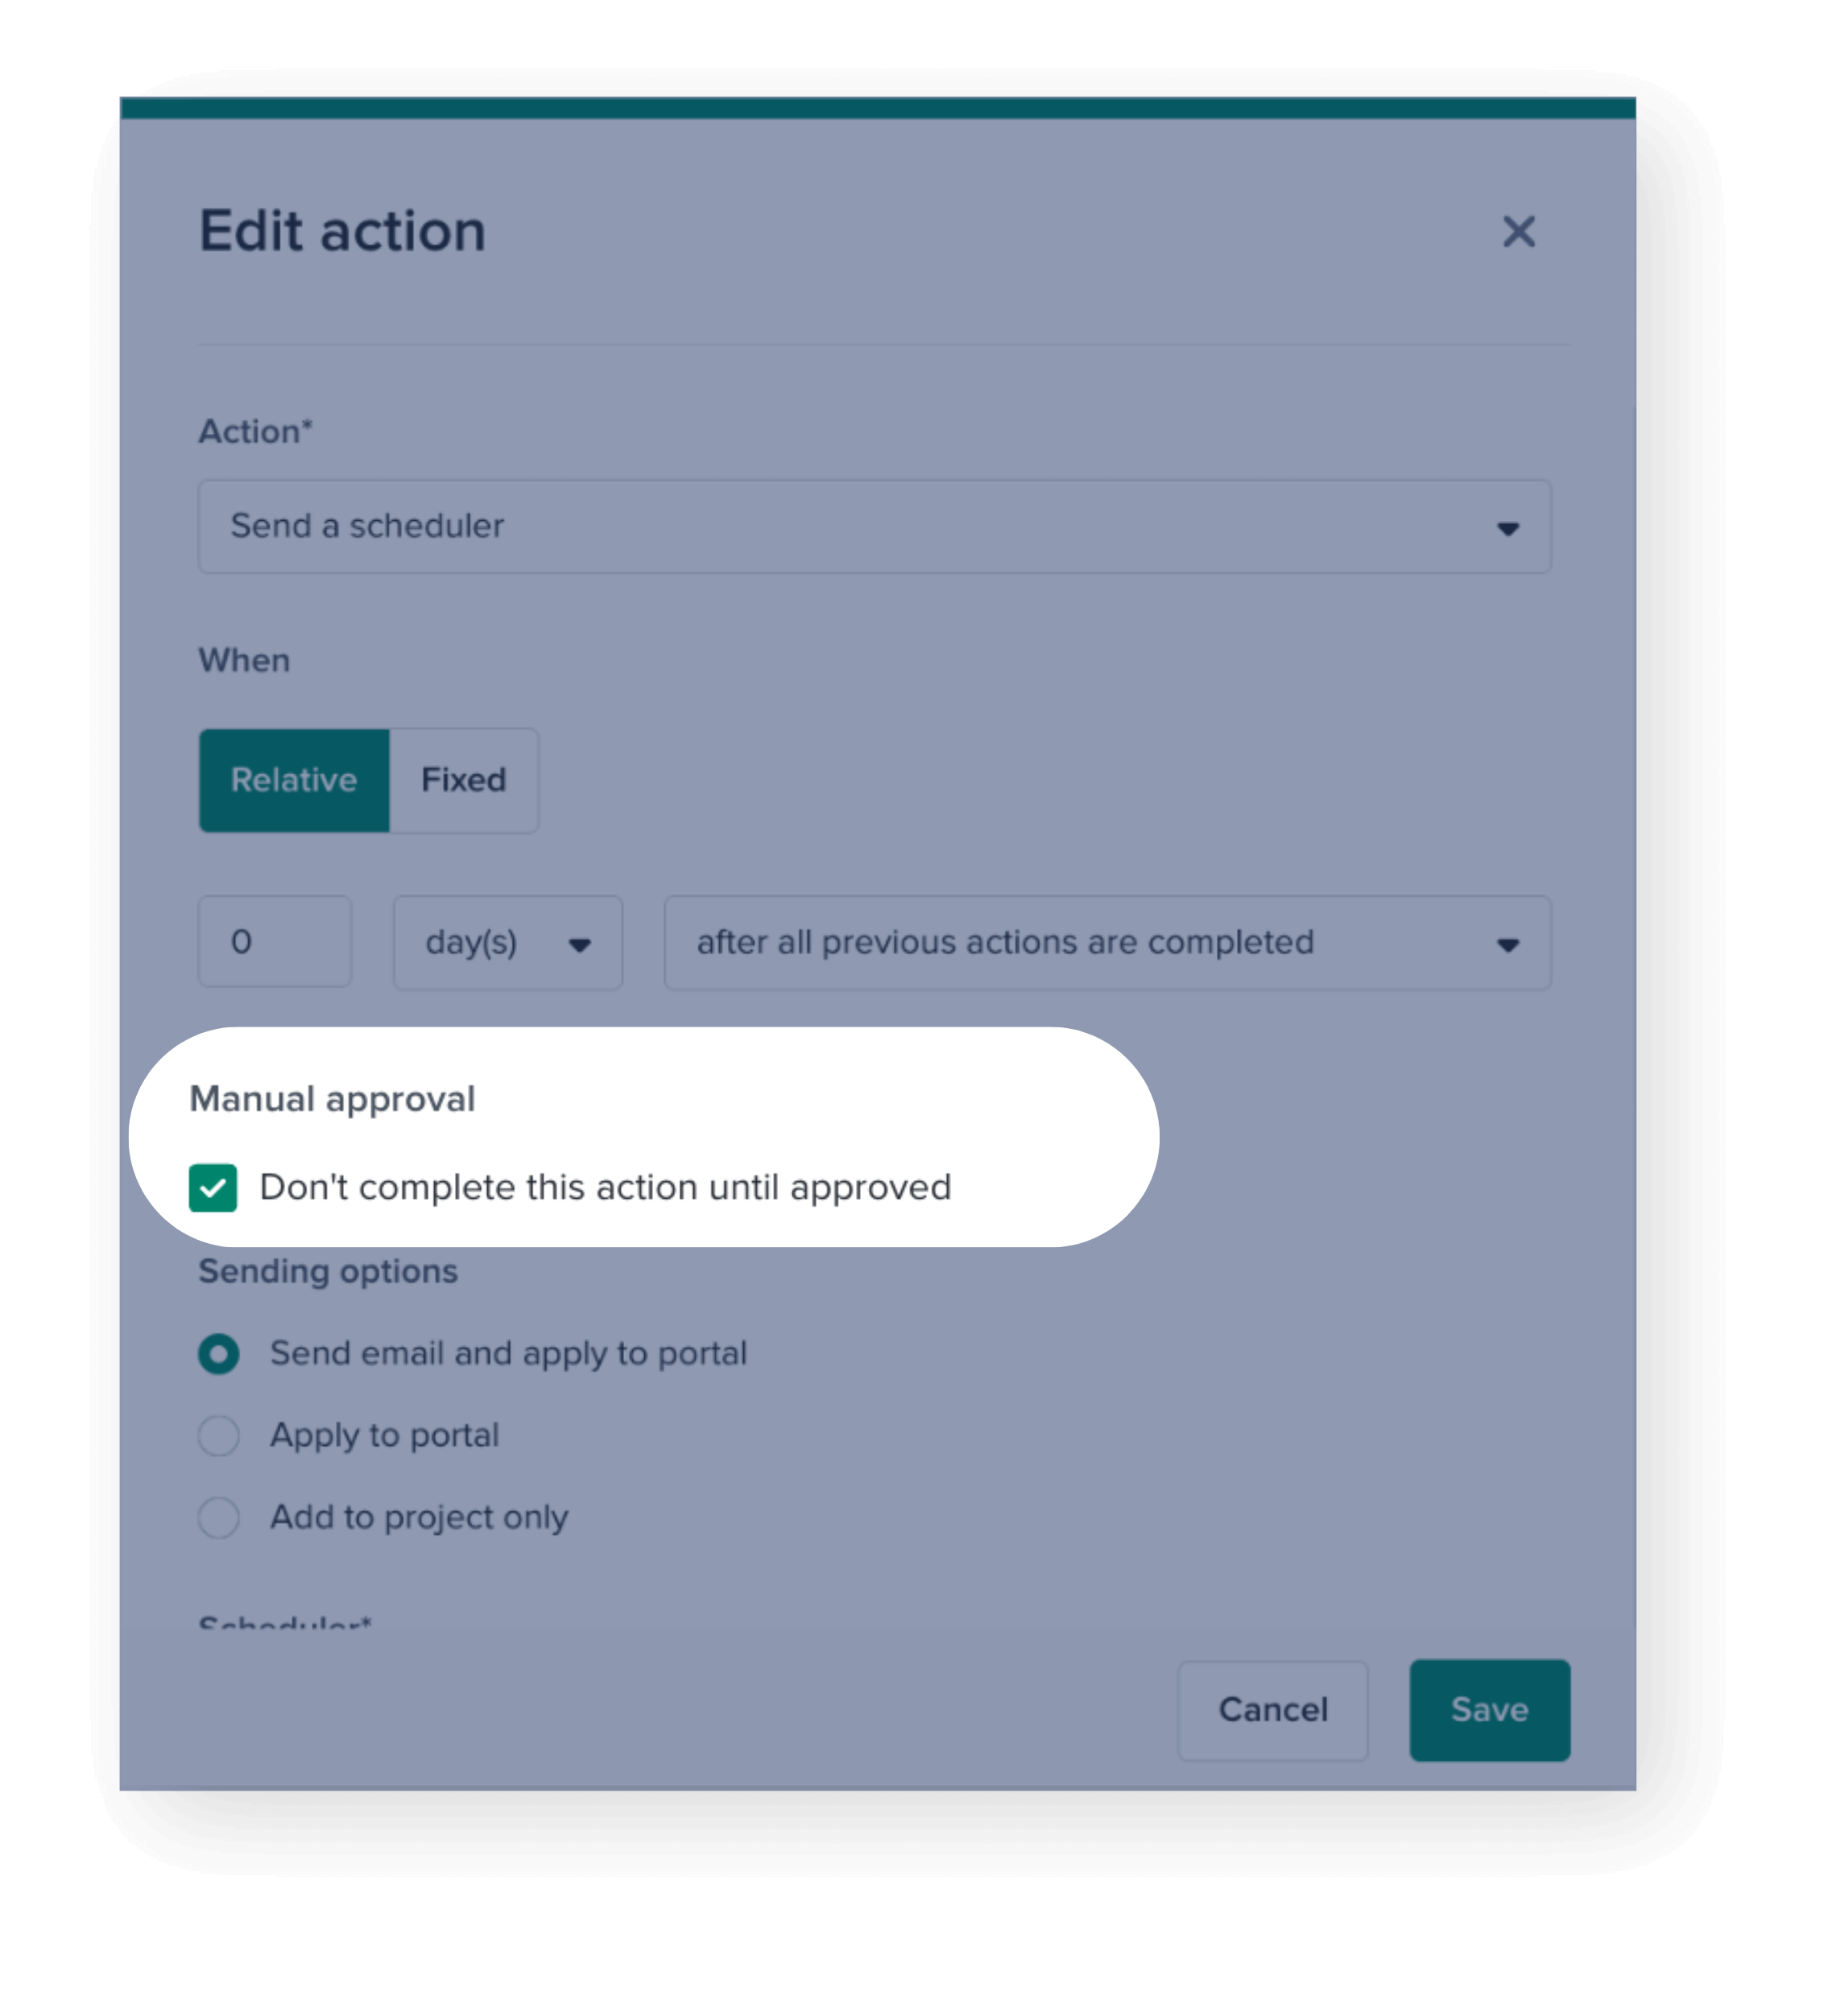Switch to the Fixed timing tab
This screenshot has width=1824, height=2016.
(464, 780)
